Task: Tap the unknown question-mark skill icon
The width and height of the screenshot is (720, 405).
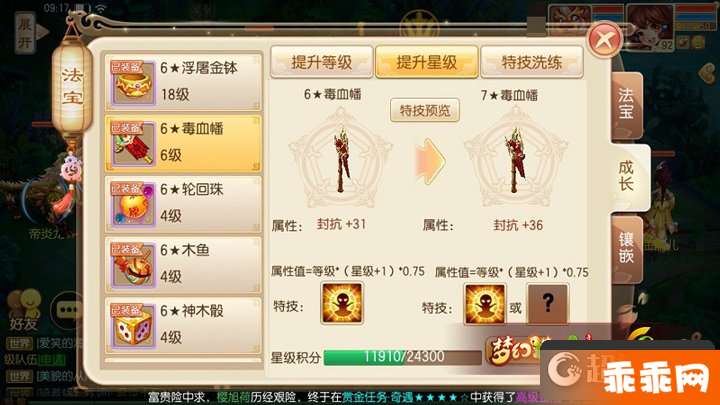Action: [x=547, y=304]
